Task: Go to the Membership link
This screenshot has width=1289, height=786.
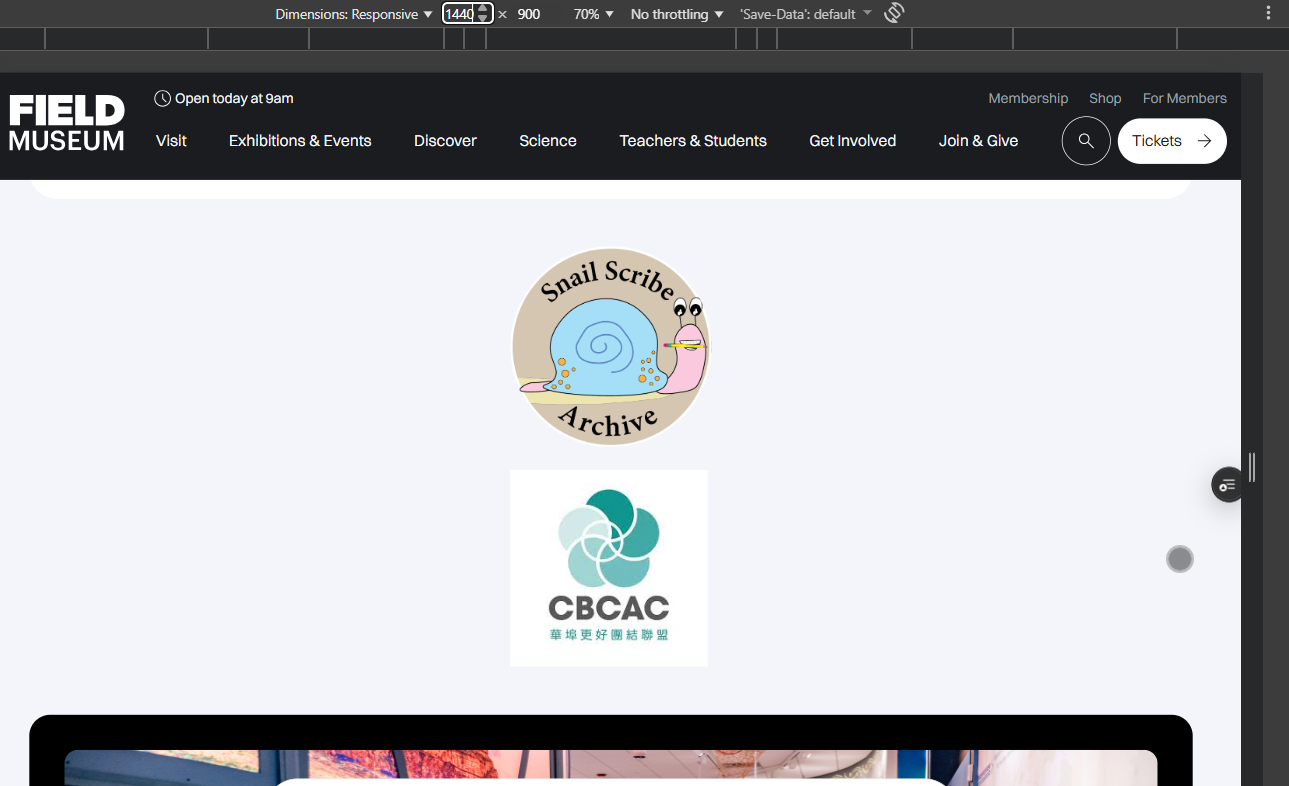Action: (x=1028, y=98)
